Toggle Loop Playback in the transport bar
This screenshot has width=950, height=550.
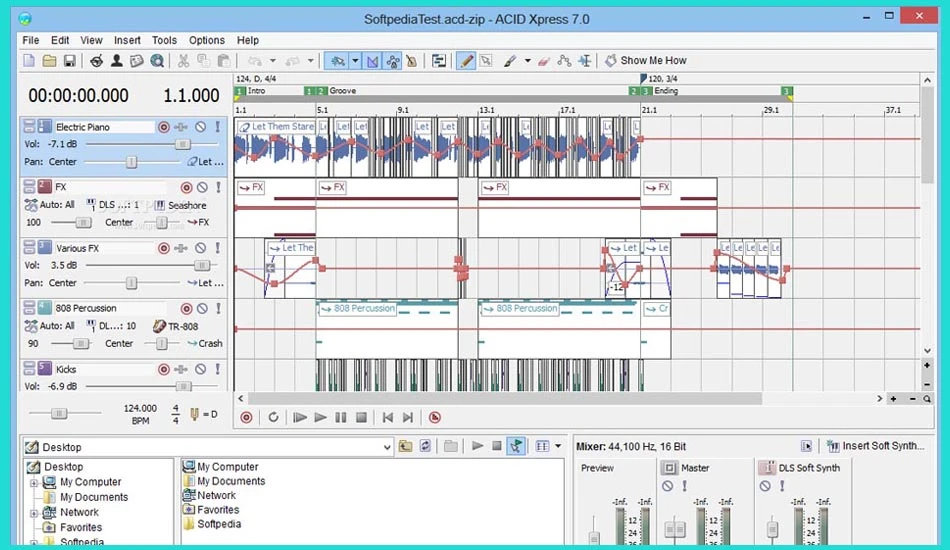[x=273, y=417]
